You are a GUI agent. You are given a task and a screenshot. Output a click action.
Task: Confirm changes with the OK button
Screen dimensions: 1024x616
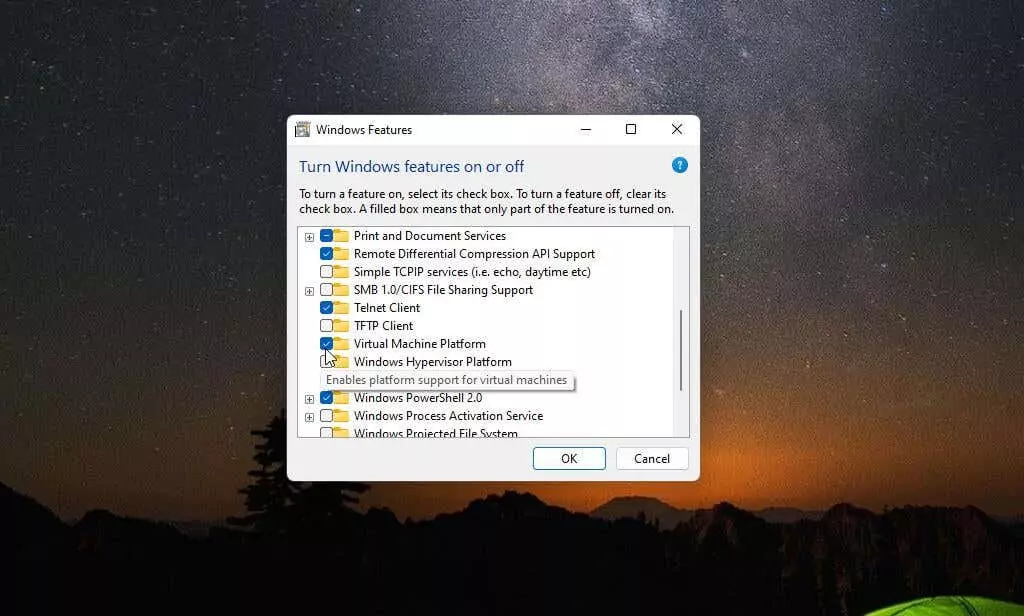pyautogui.click(x=569, y=459)
